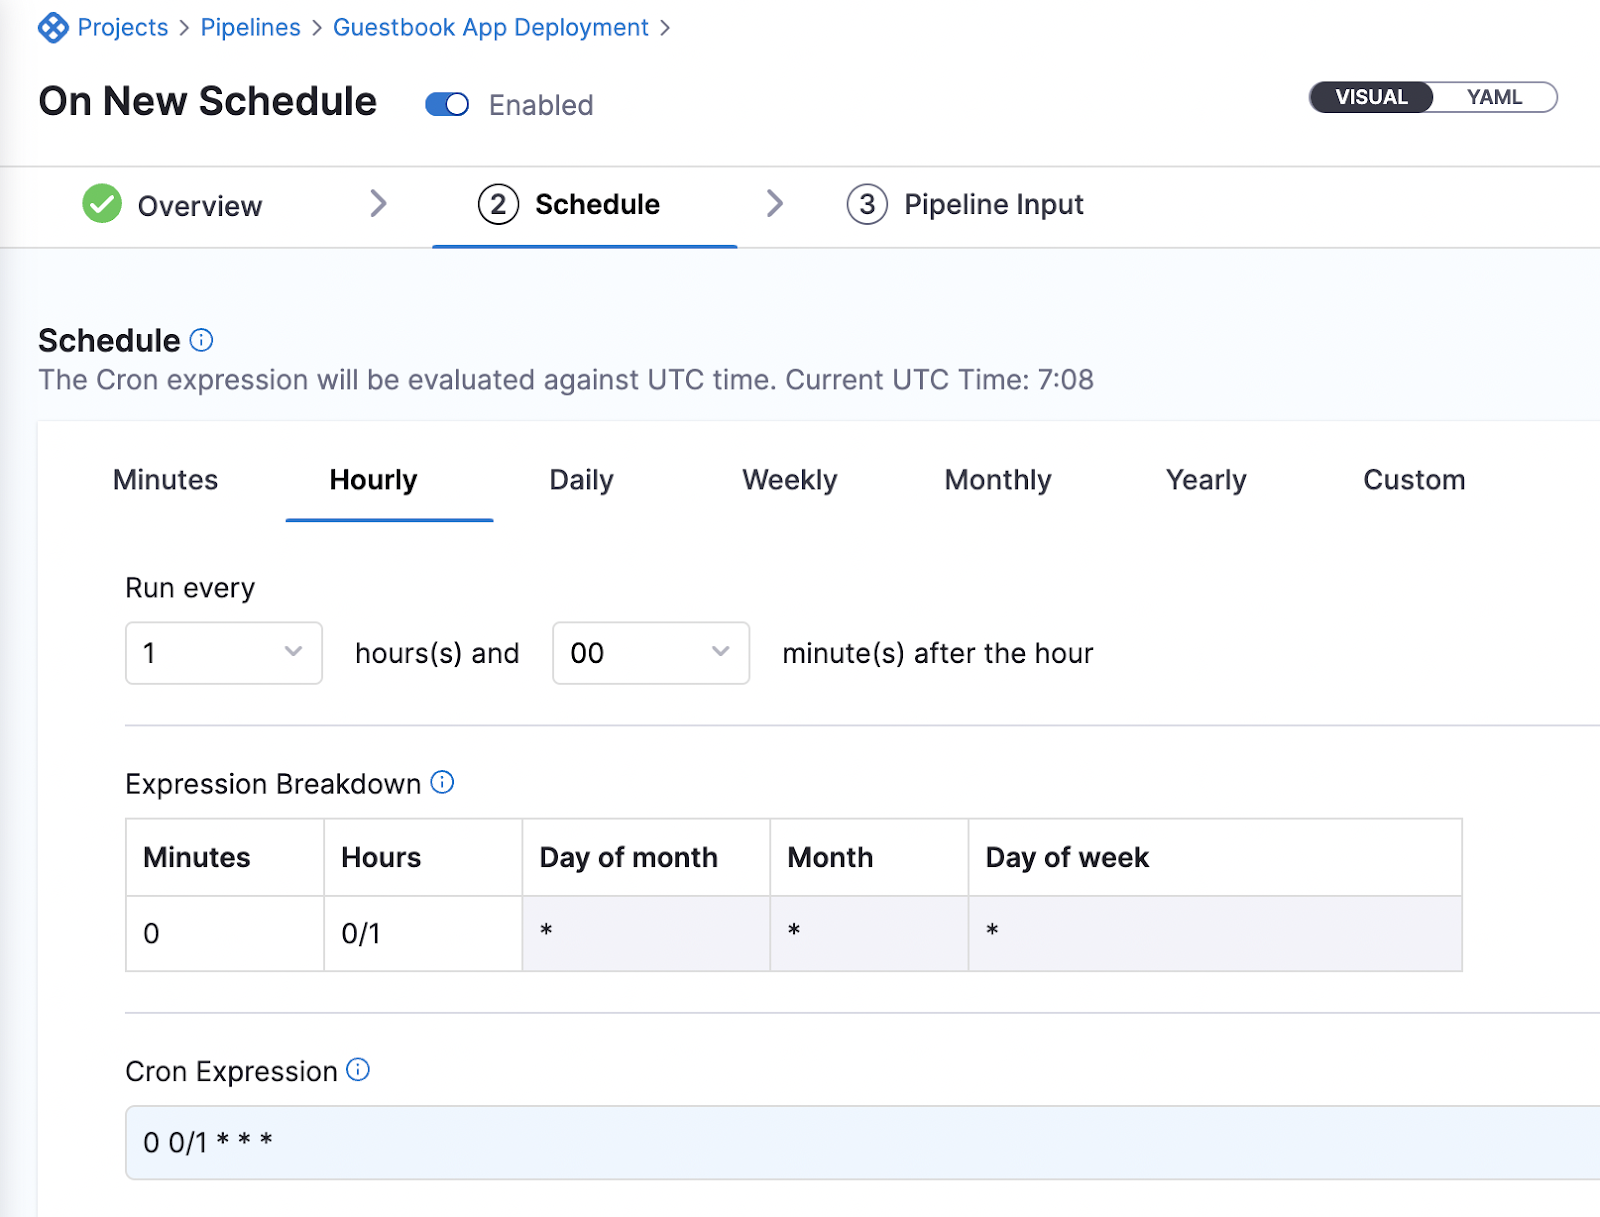Open the Custom schedule tab
This screenshot has height=1217, width=1600.
[1413, 480]
